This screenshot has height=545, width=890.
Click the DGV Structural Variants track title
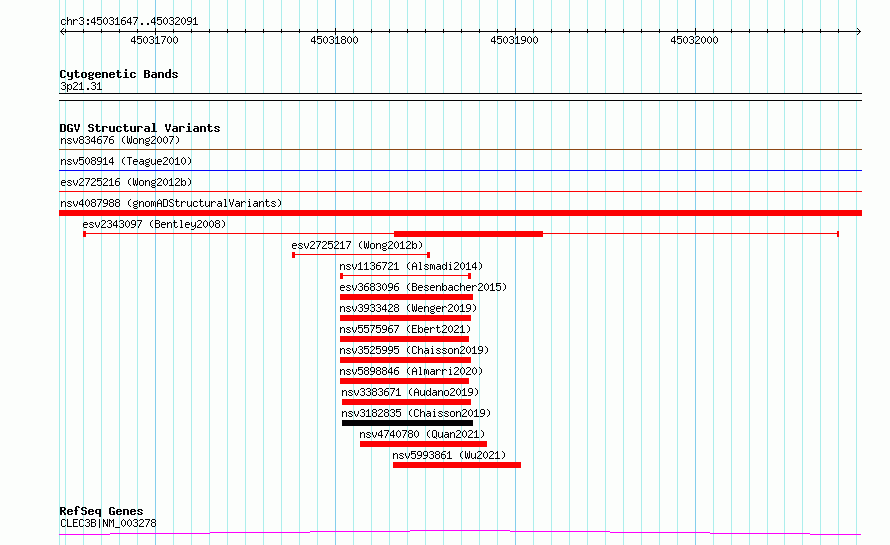[140, 128]
